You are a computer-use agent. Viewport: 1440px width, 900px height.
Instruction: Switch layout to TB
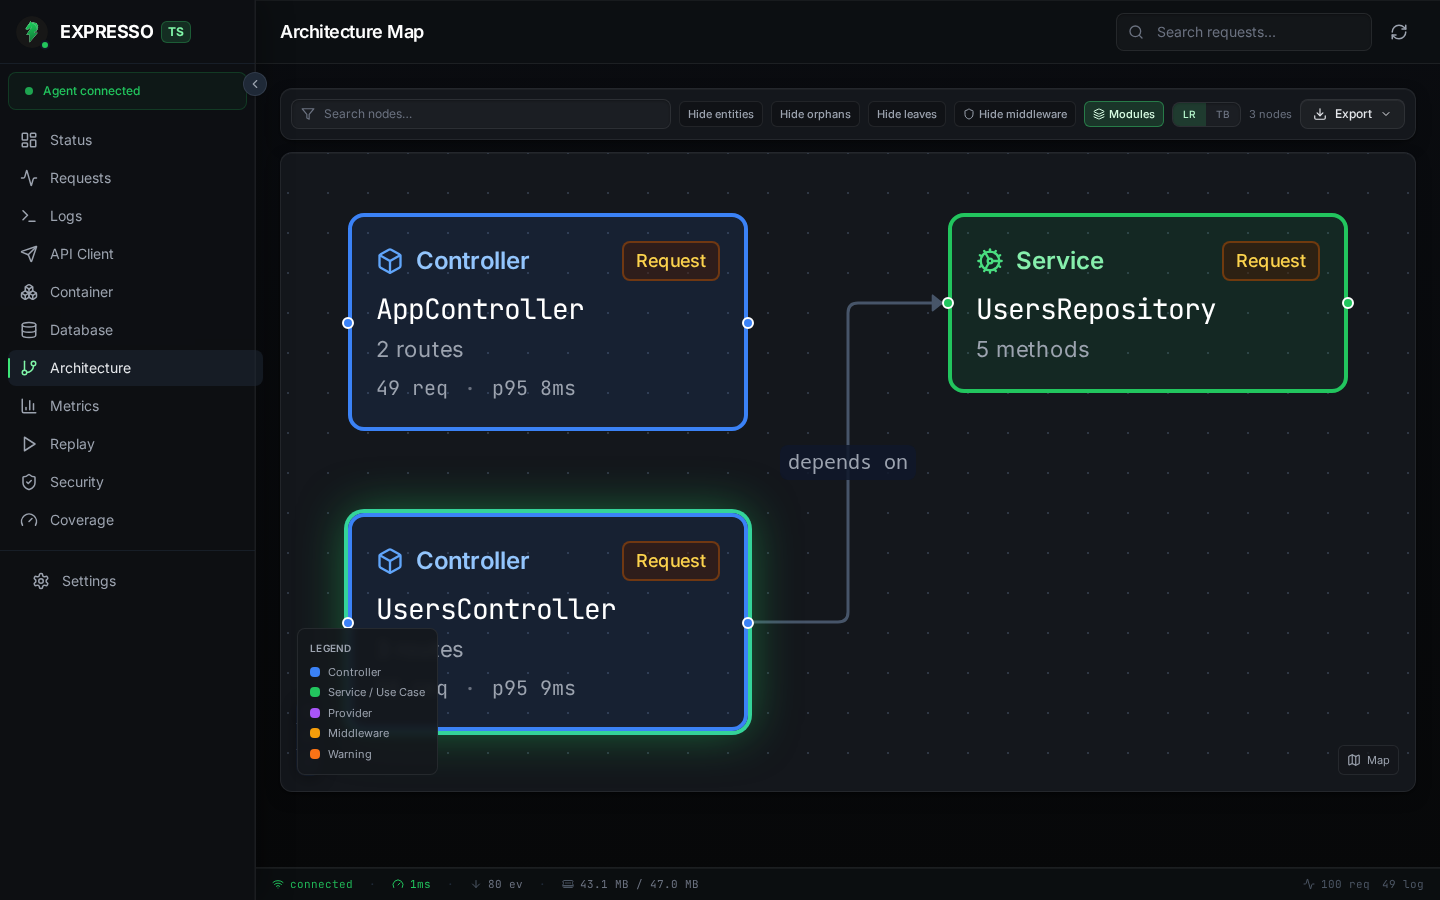[1223, 114]
